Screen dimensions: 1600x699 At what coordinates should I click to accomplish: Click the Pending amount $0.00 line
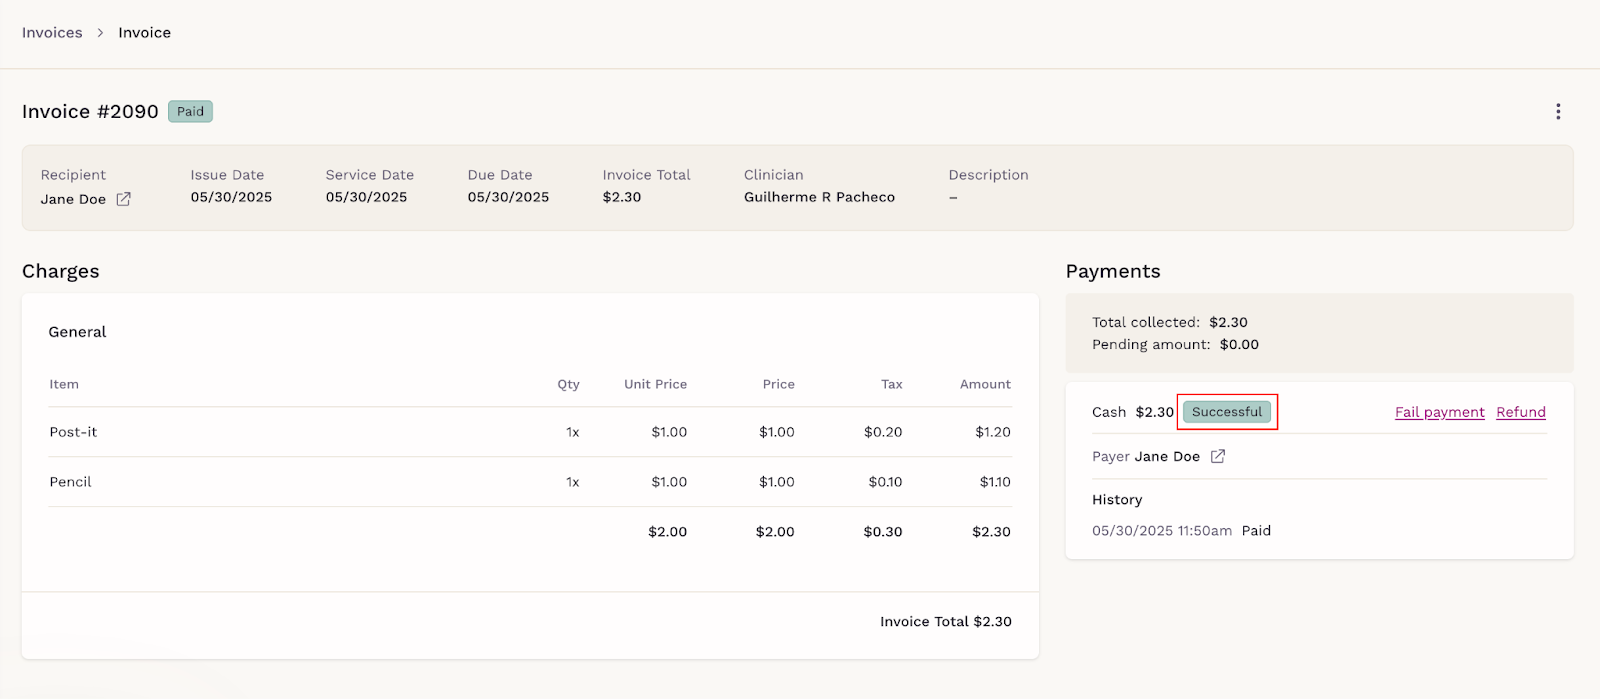[1175, 344]
